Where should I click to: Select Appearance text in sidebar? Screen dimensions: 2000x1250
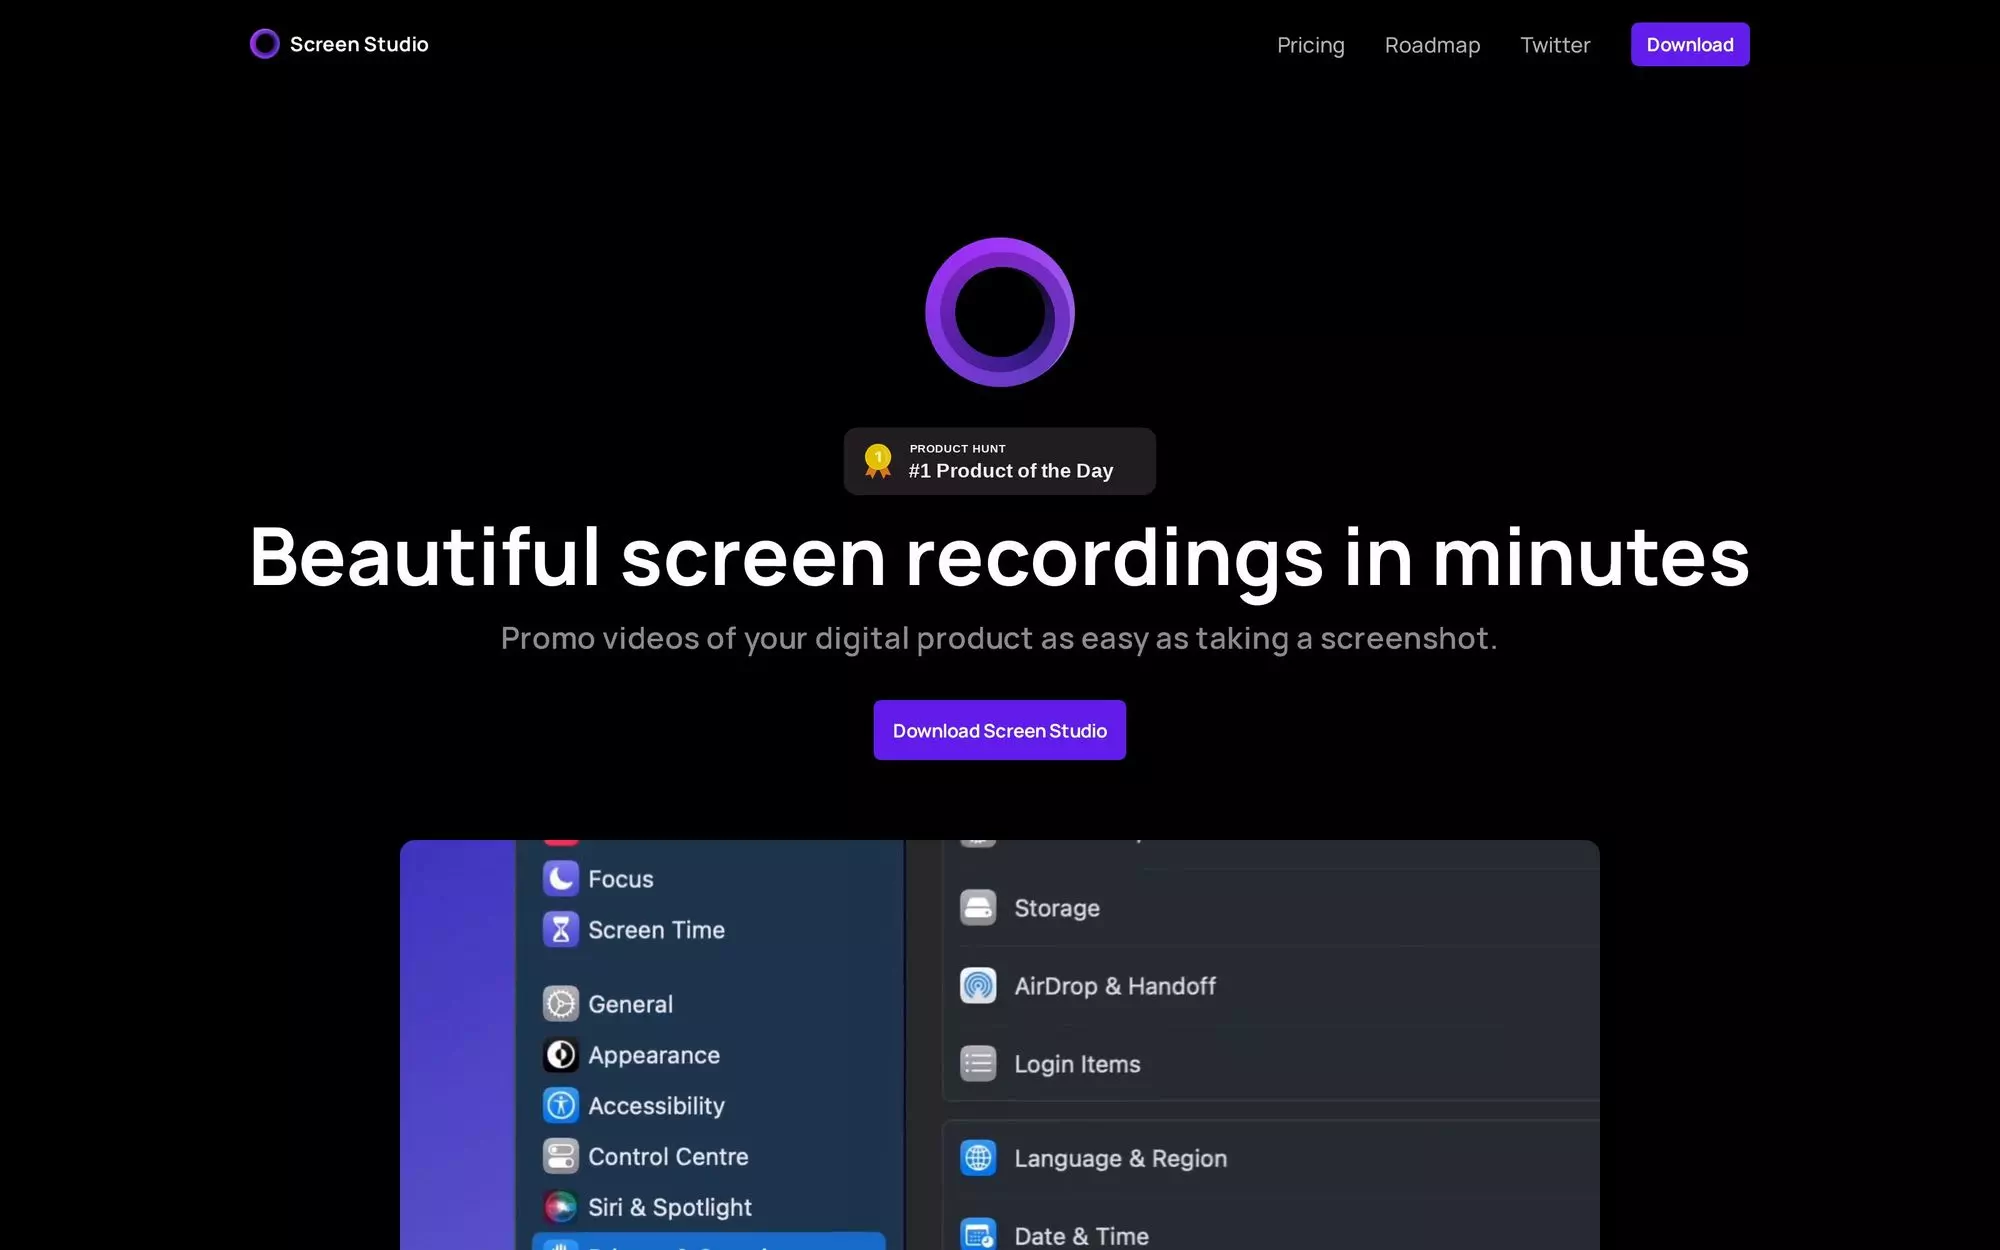pyautogui.click(x=654, y=1055)
